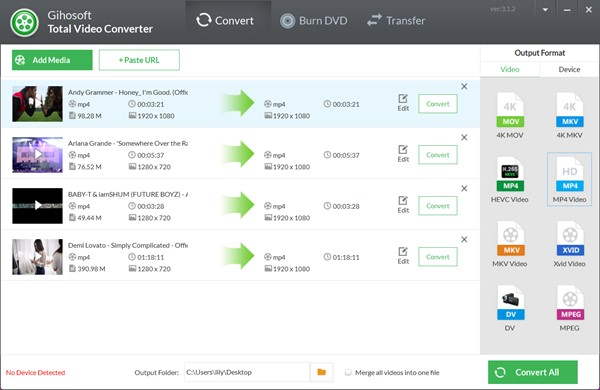This screenshot has width=600, height=390.
Task: Convert the Andy Grammer video
Action: 438,104
